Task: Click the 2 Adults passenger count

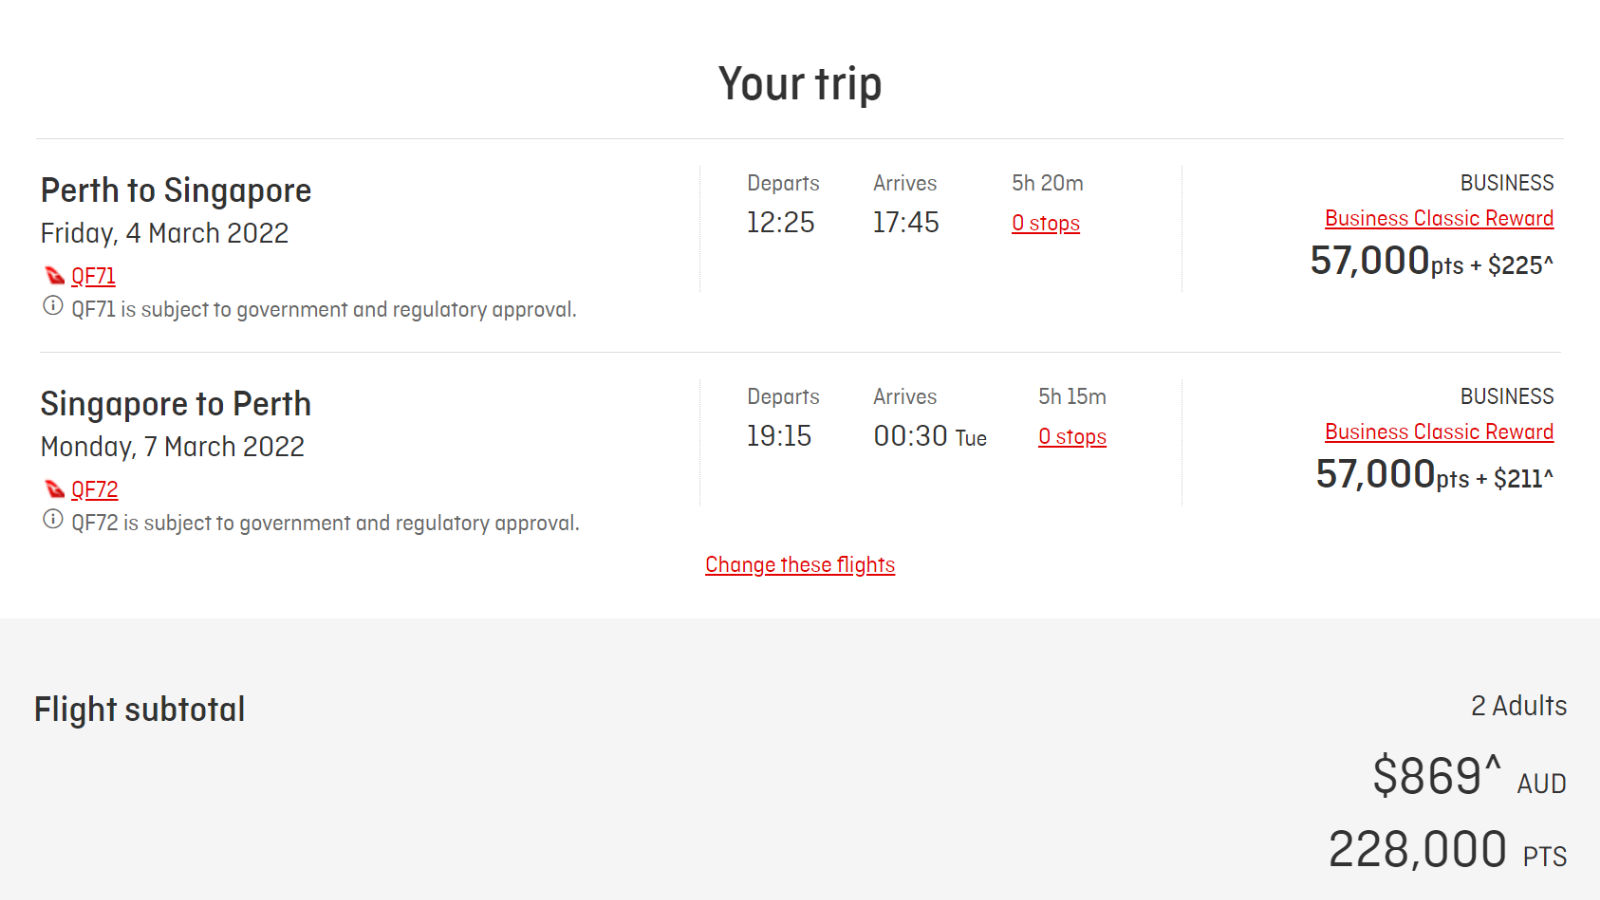Action: point(1519,706)
